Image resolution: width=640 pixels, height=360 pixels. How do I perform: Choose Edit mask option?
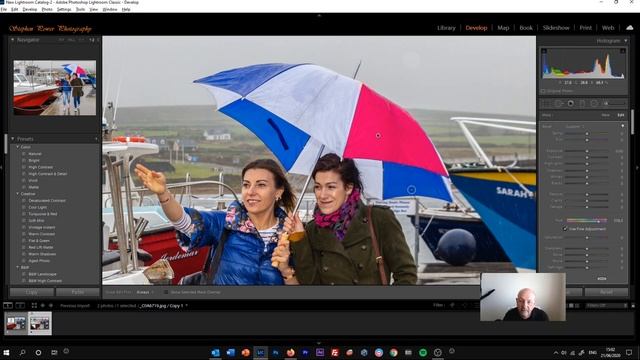tap(620, 115)
